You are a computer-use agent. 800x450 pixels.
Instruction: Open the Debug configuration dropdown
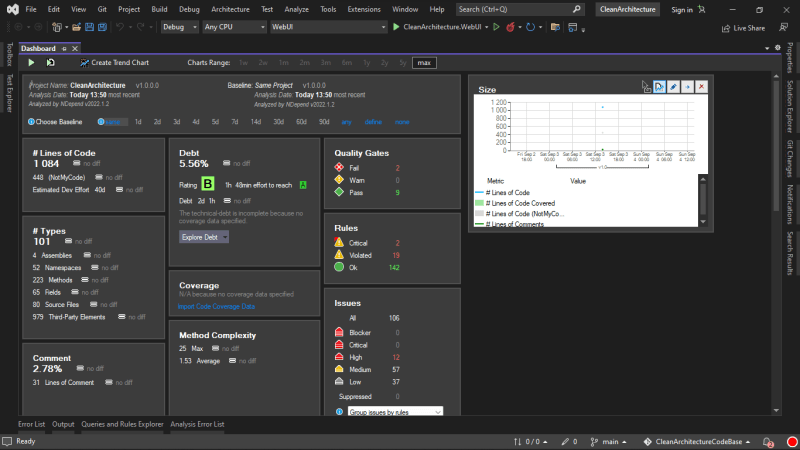tap(180, 27)
